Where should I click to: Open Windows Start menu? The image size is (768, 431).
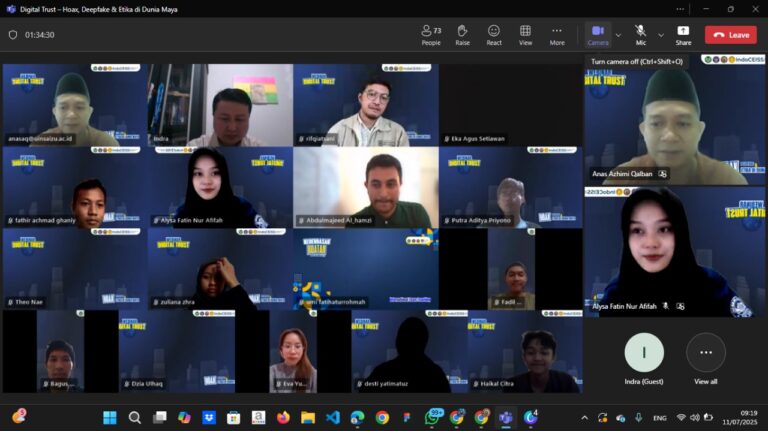(109, 417)
